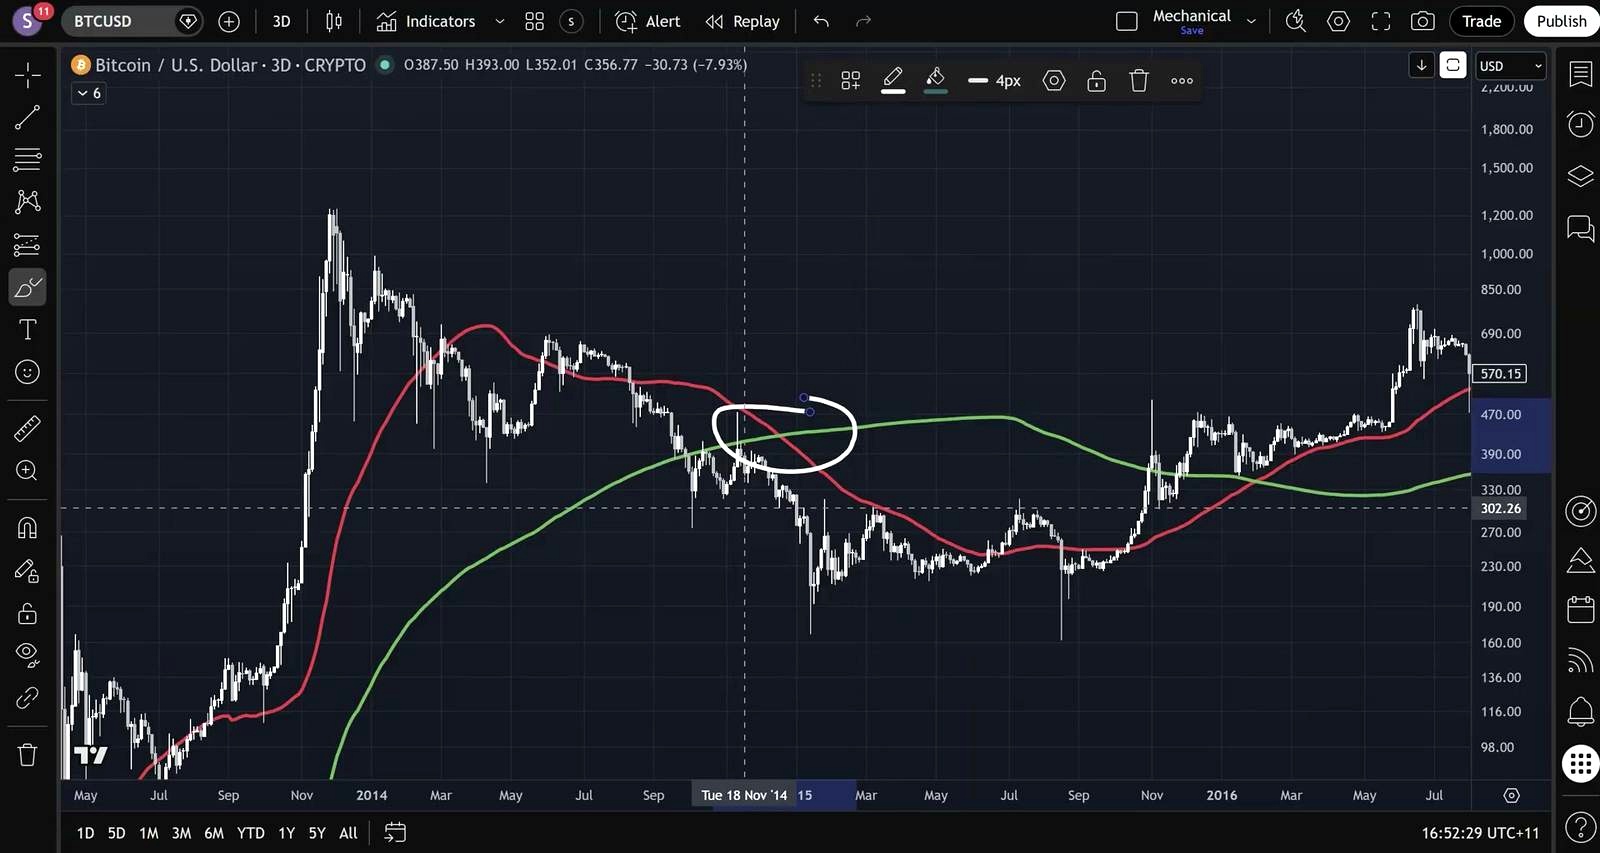This screenshot has width=1600, height=853.
Task: Start bar Replay mode
Action: 743,21
